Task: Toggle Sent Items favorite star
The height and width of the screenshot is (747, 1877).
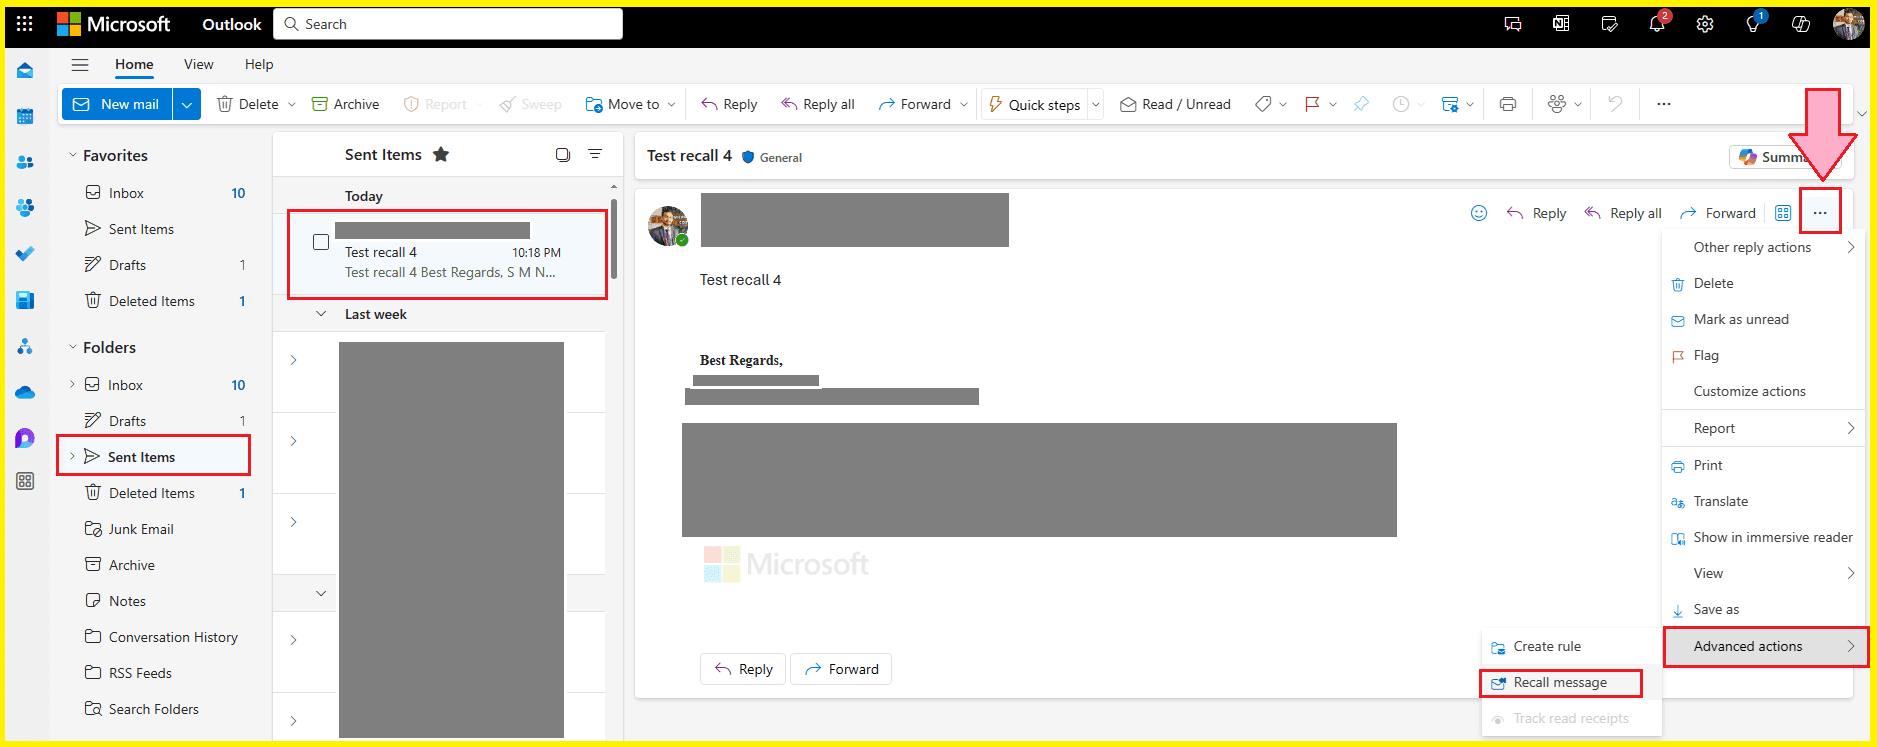Action: [441, 154]
